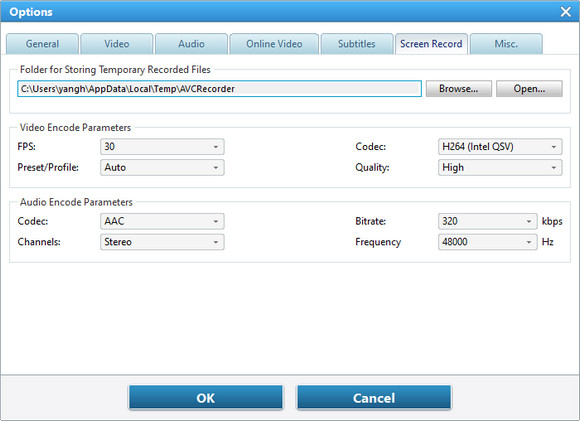
Task: Click the Preset/Profile: label
Action: [48, 167]
